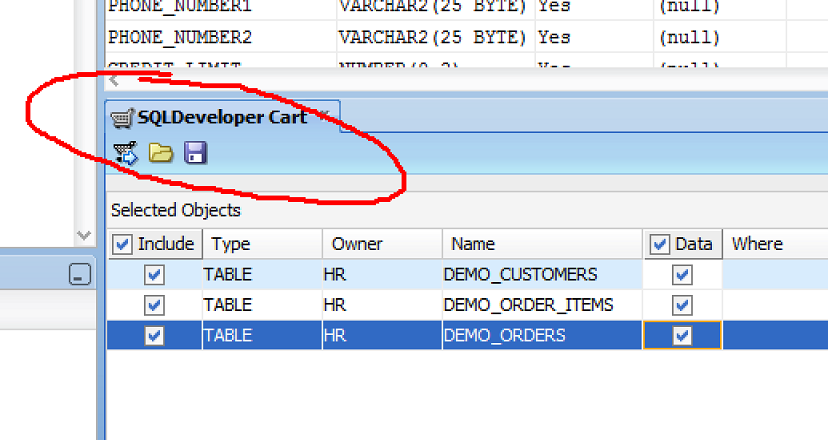Toggle the Data header checkbox
This screenshot has height=440, width=828.
pos(660,245)
